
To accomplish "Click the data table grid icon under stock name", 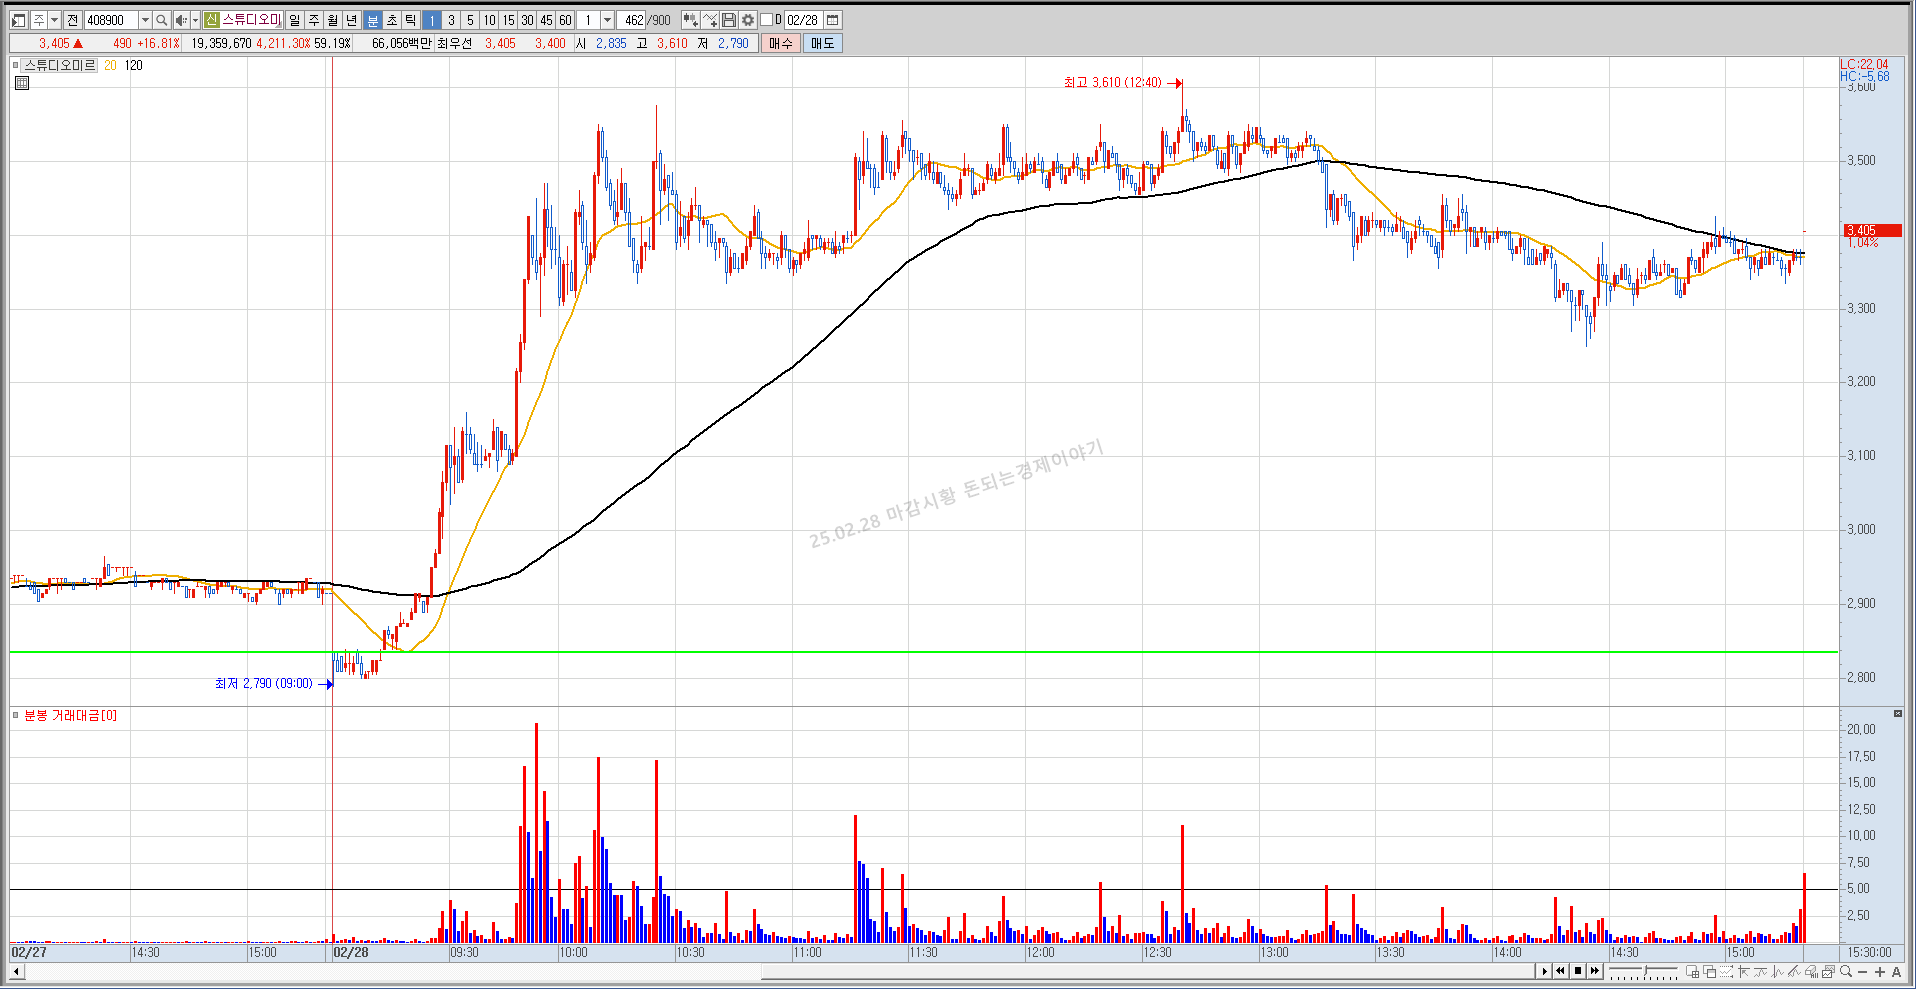I will point(22,83).
